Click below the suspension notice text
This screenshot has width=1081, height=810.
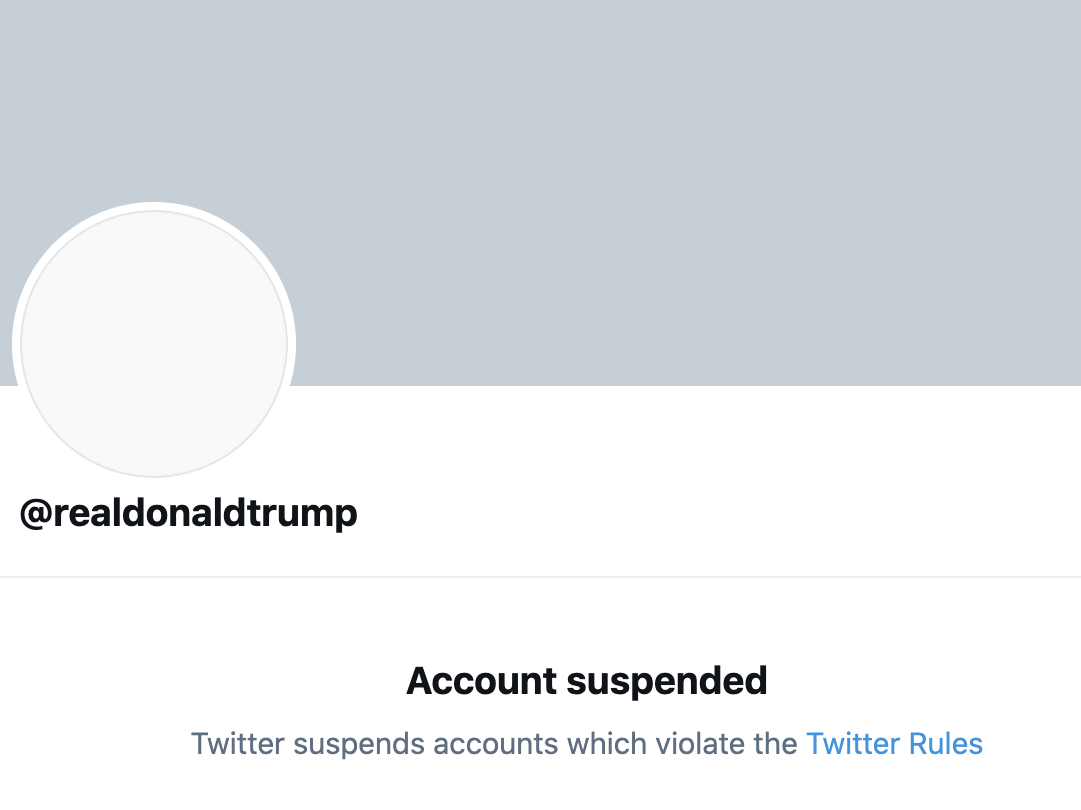point(540,790)
